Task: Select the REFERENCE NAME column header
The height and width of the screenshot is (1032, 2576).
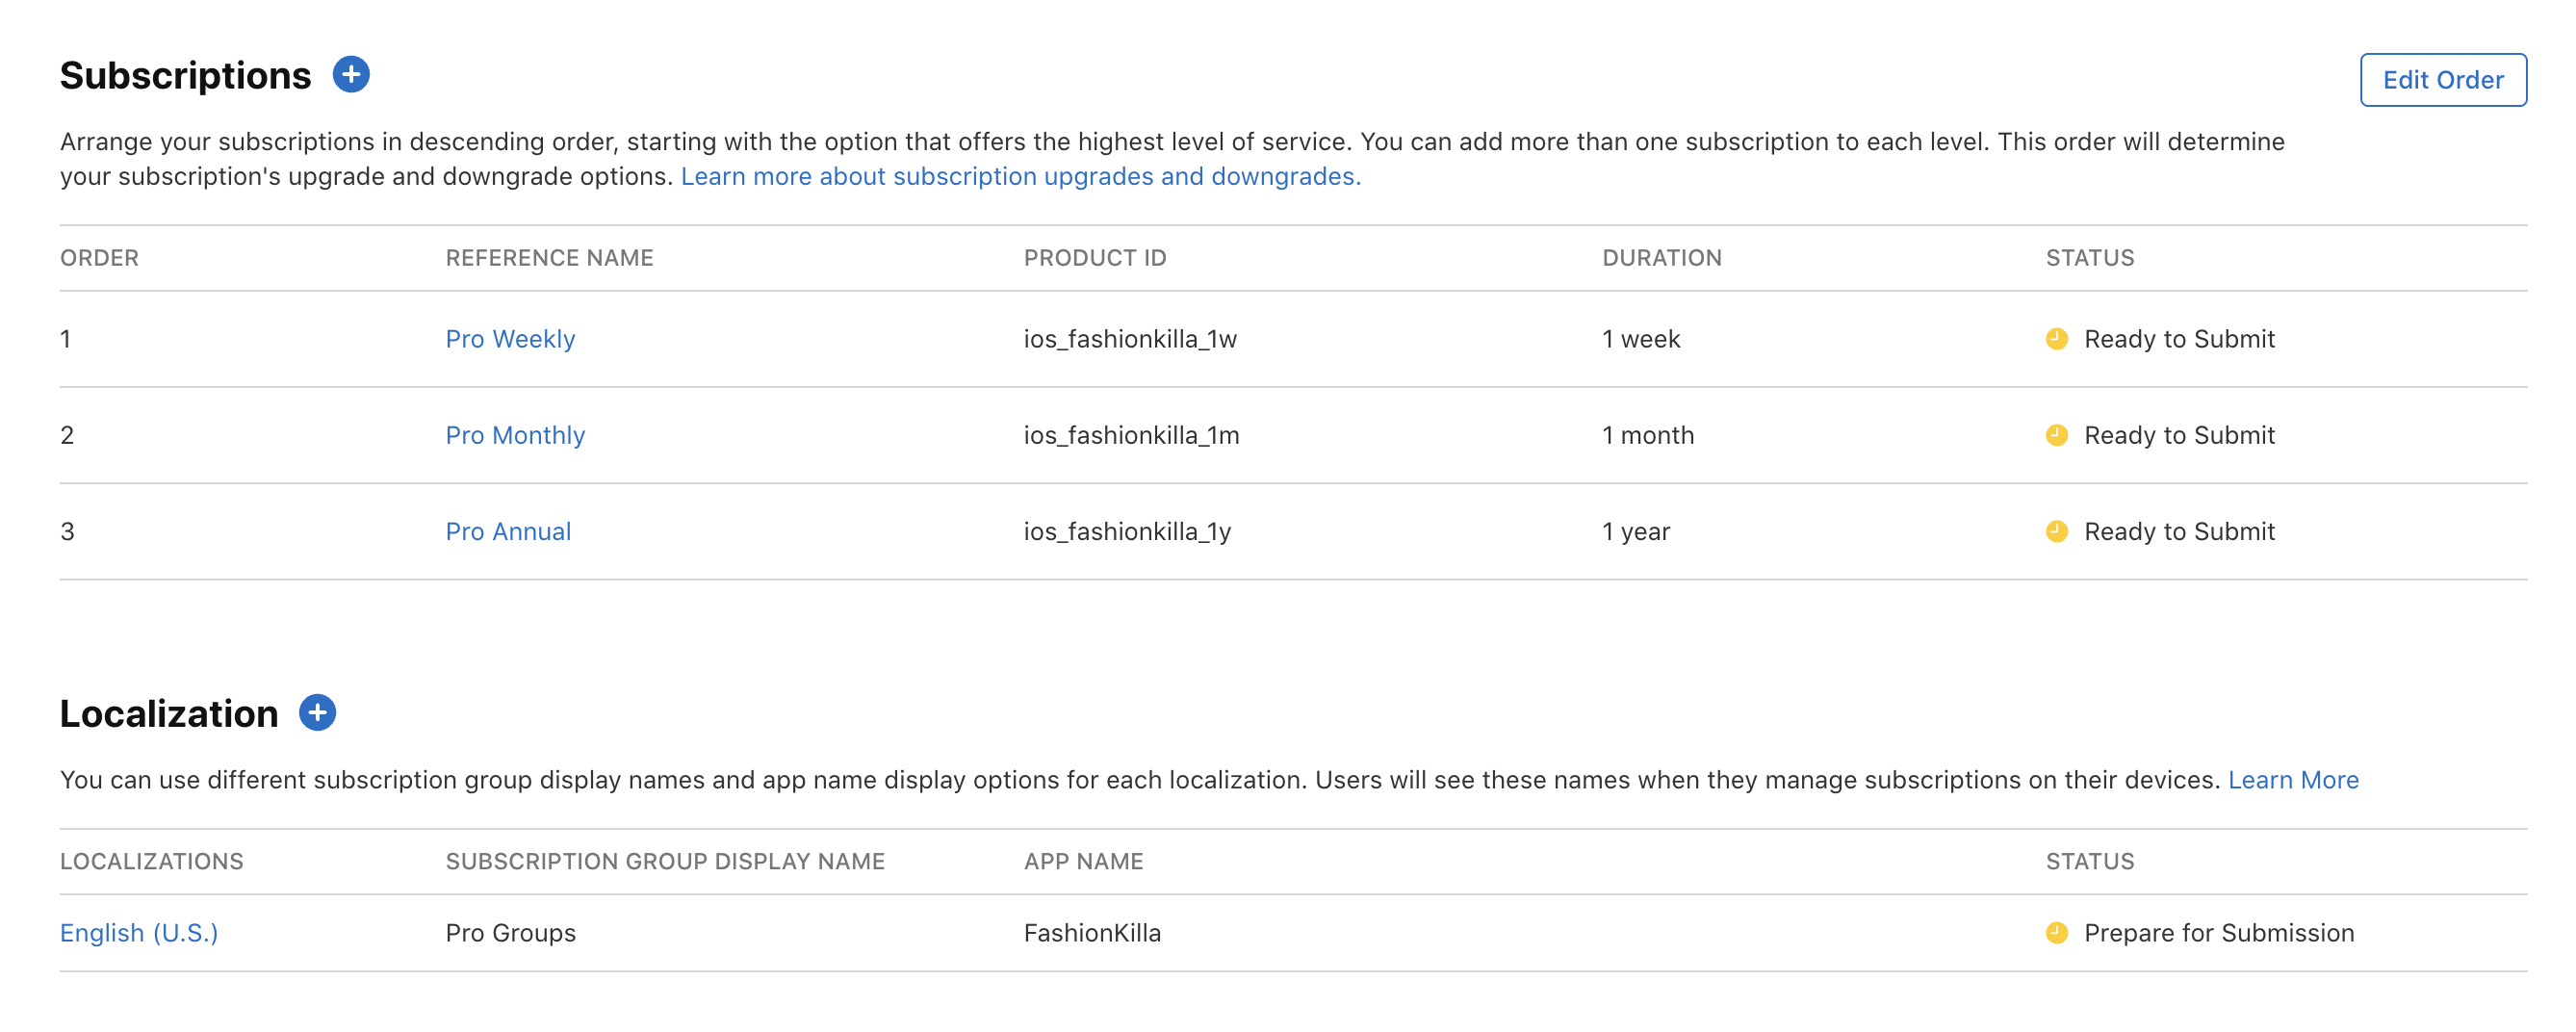Action: (549, 257)
